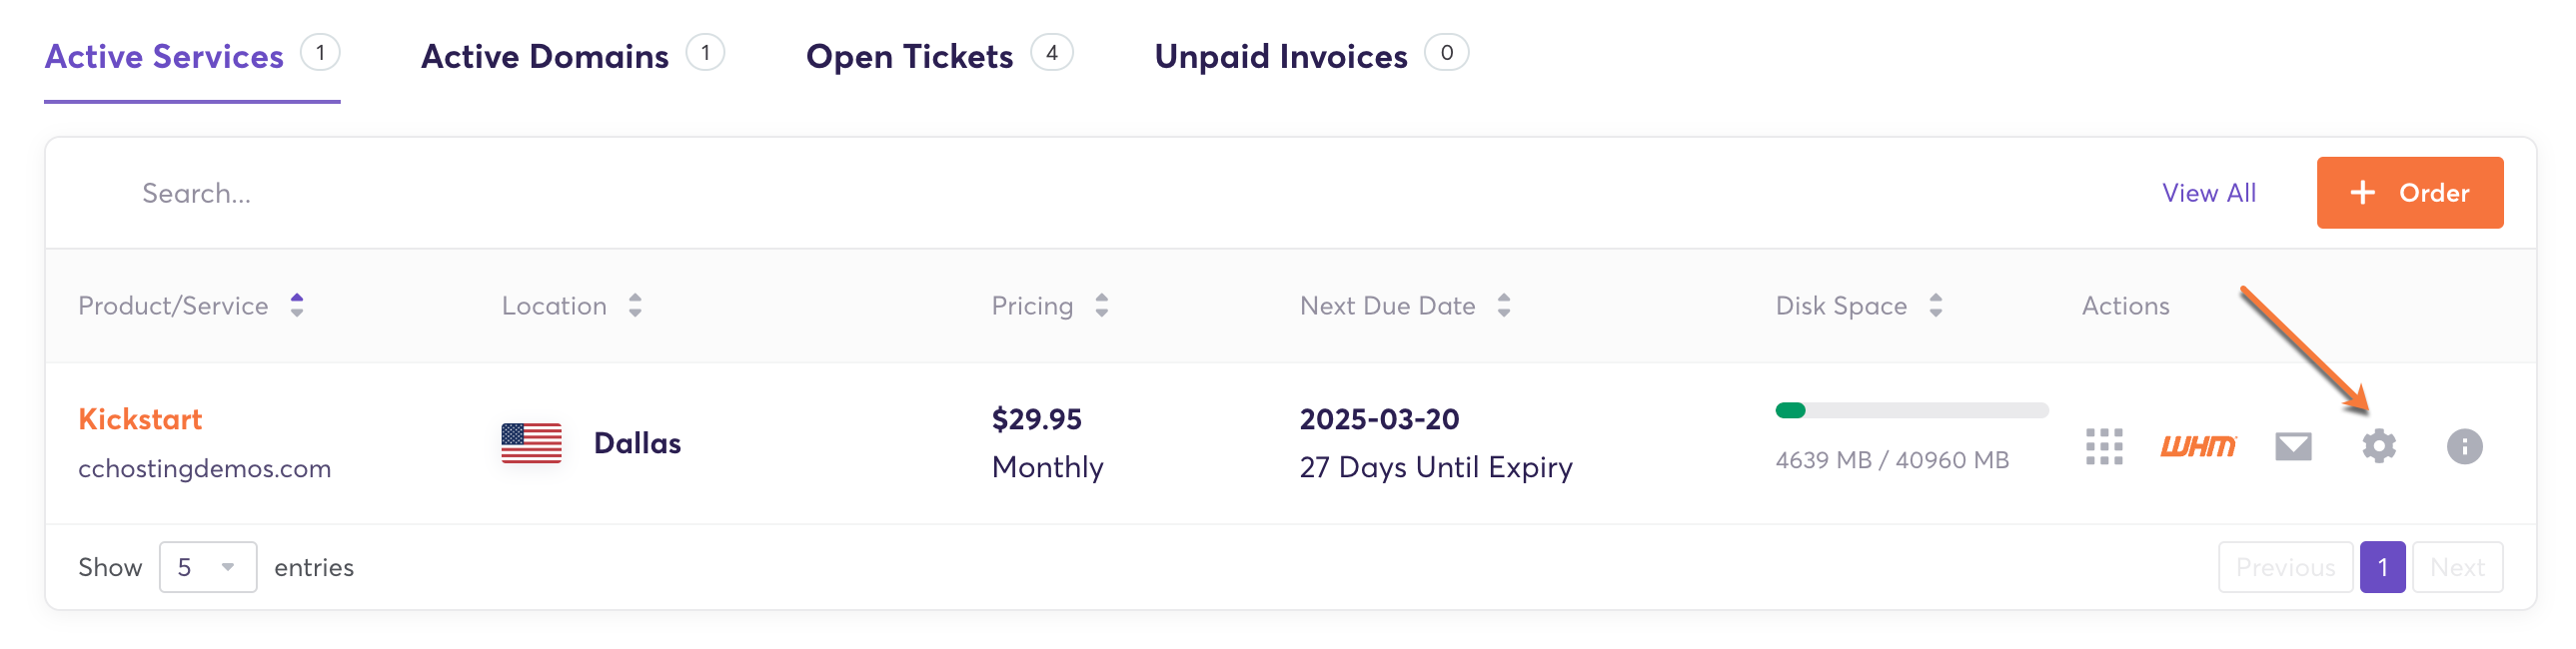This screenshot has height=649, width=2576.
Task: Open the cPanel grid apps icon
Action: pyautogui.click(x=2103, y=446)
